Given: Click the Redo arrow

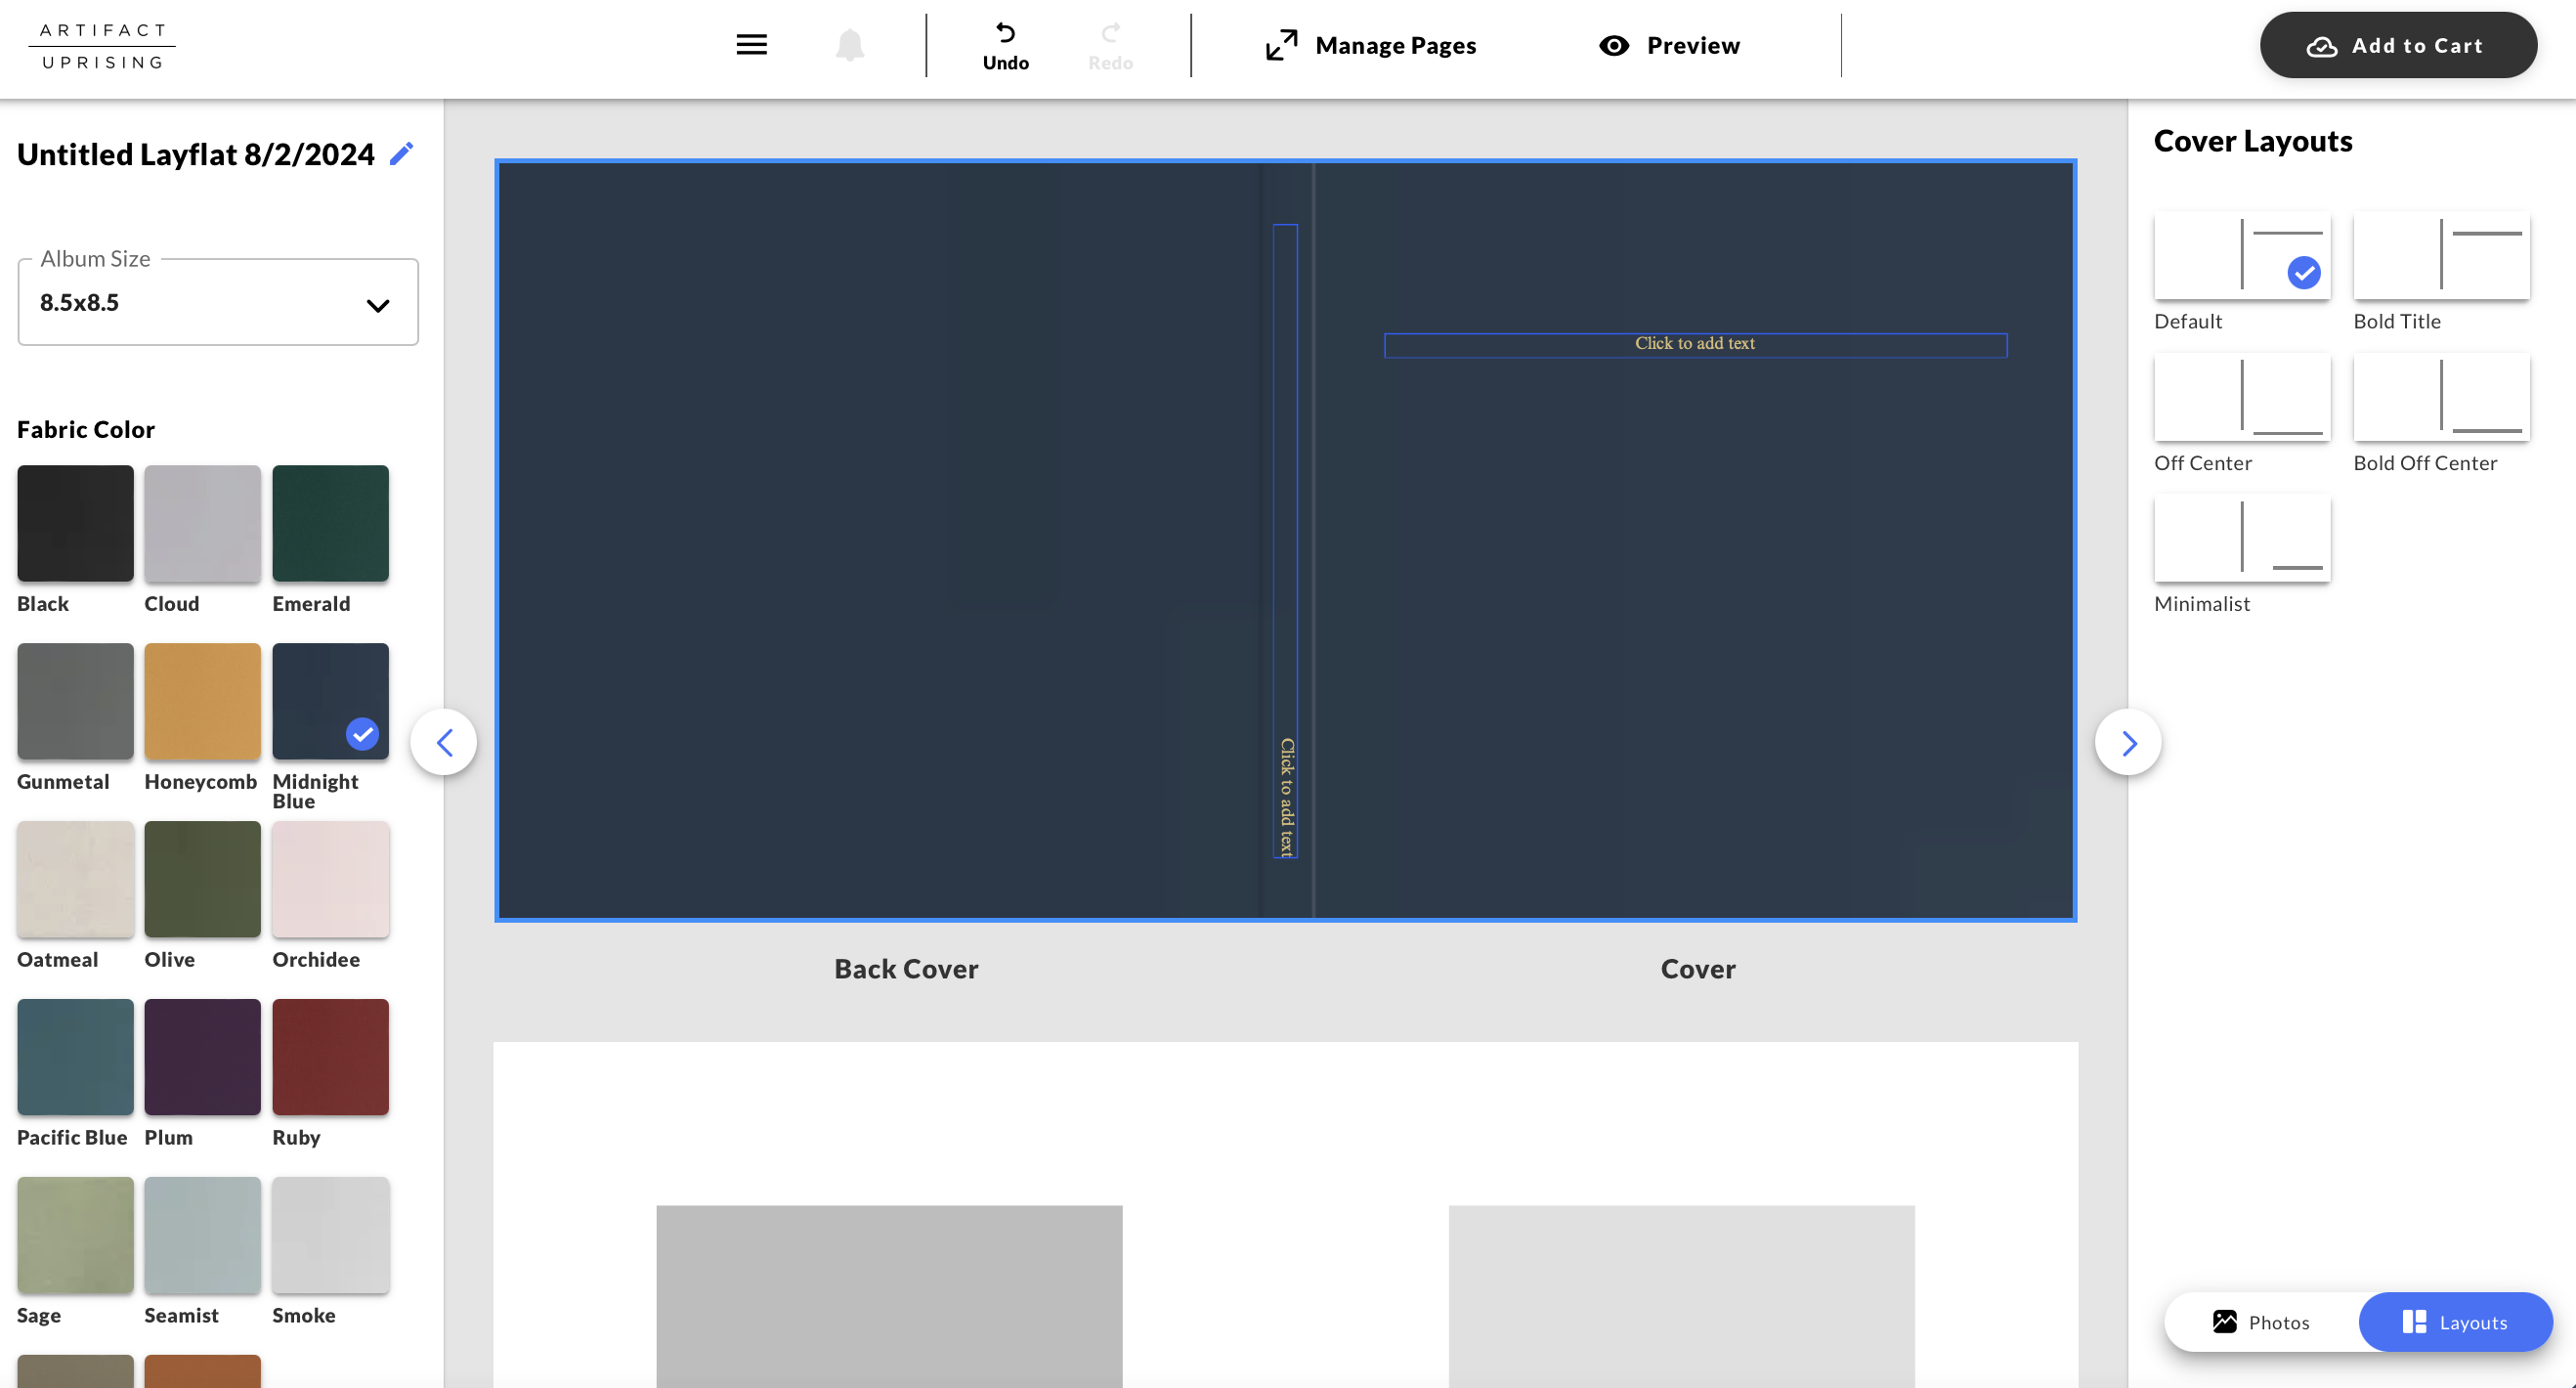Looking at the screenshot, I should [x=1110, y=47].
